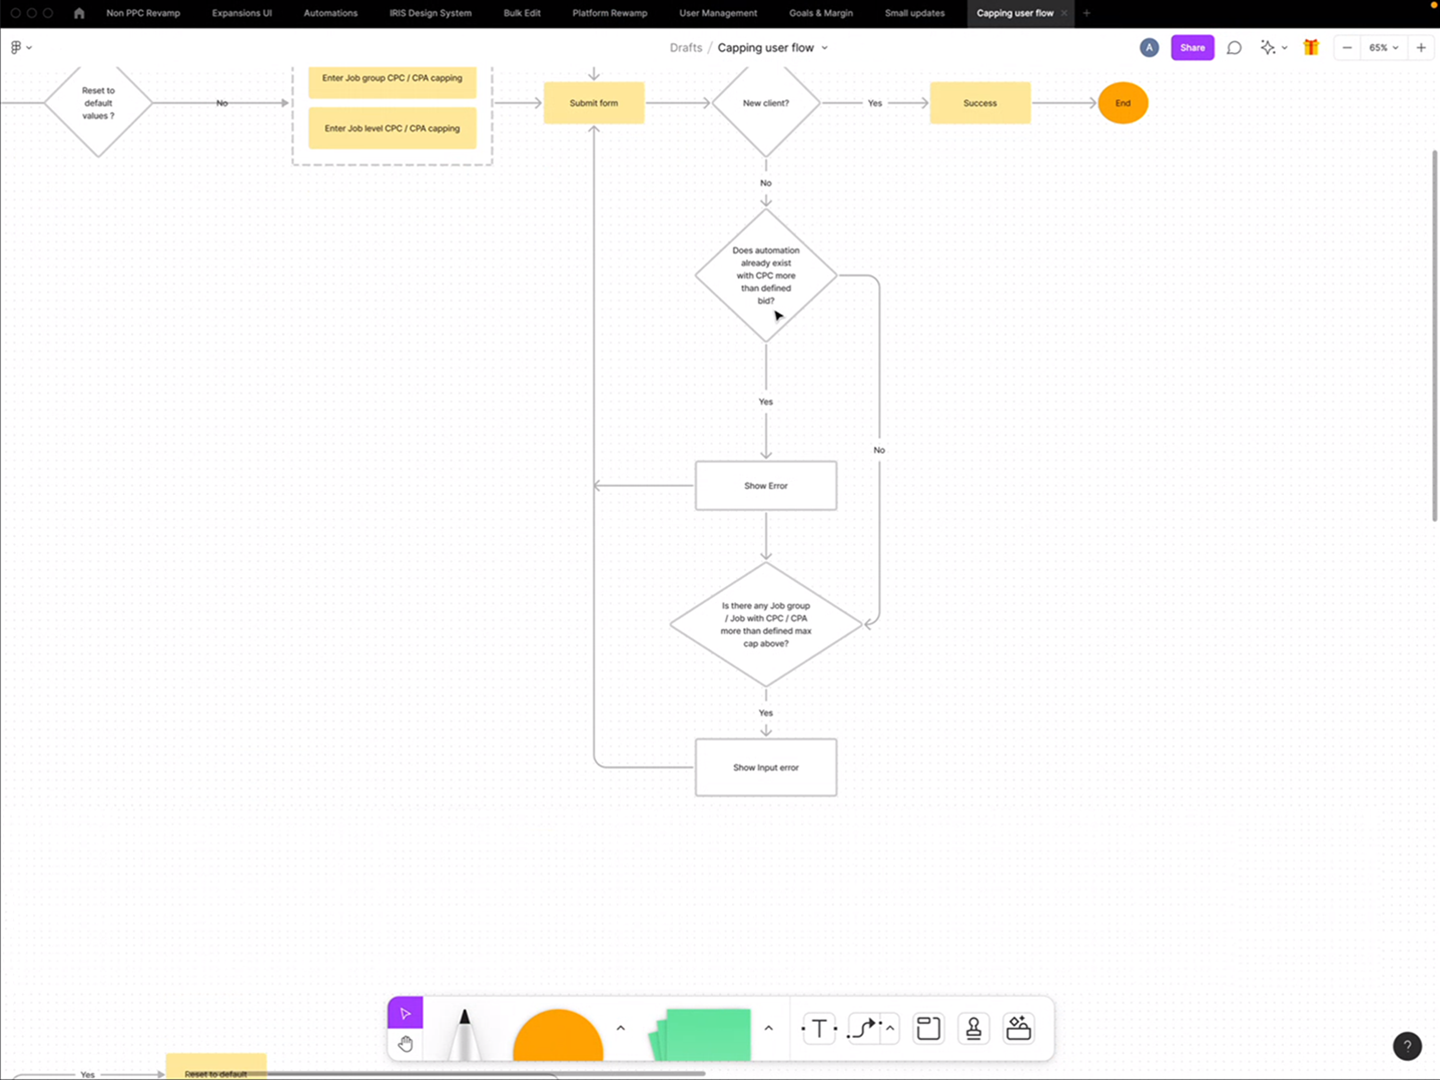This screenshot has height=1080, width=1440.
Task: Open the 65% zoom level dropdown
Action: coord(1383,48)
